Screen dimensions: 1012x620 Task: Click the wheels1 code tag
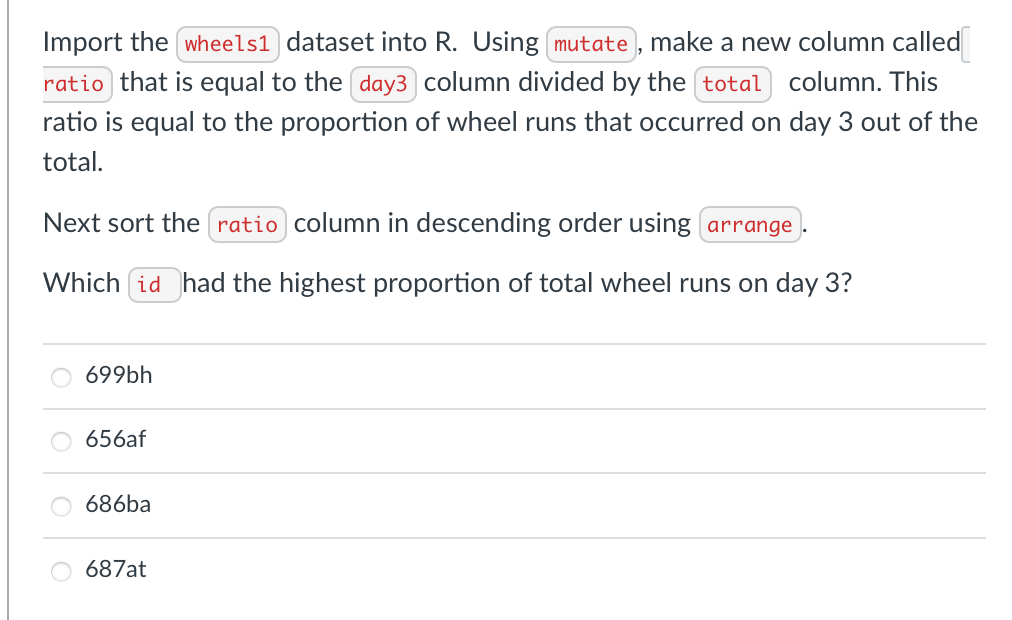click(x=227, y=44)
